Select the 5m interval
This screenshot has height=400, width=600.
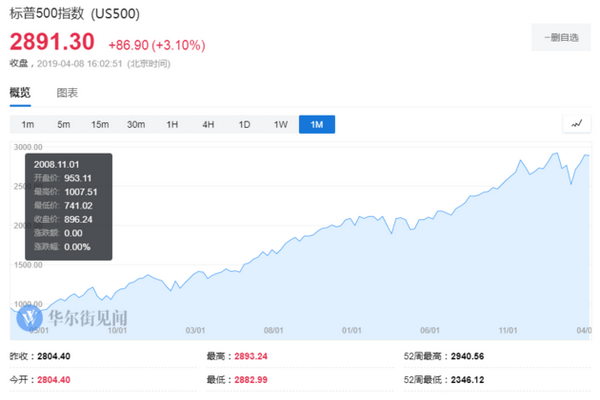click(64, 125)
